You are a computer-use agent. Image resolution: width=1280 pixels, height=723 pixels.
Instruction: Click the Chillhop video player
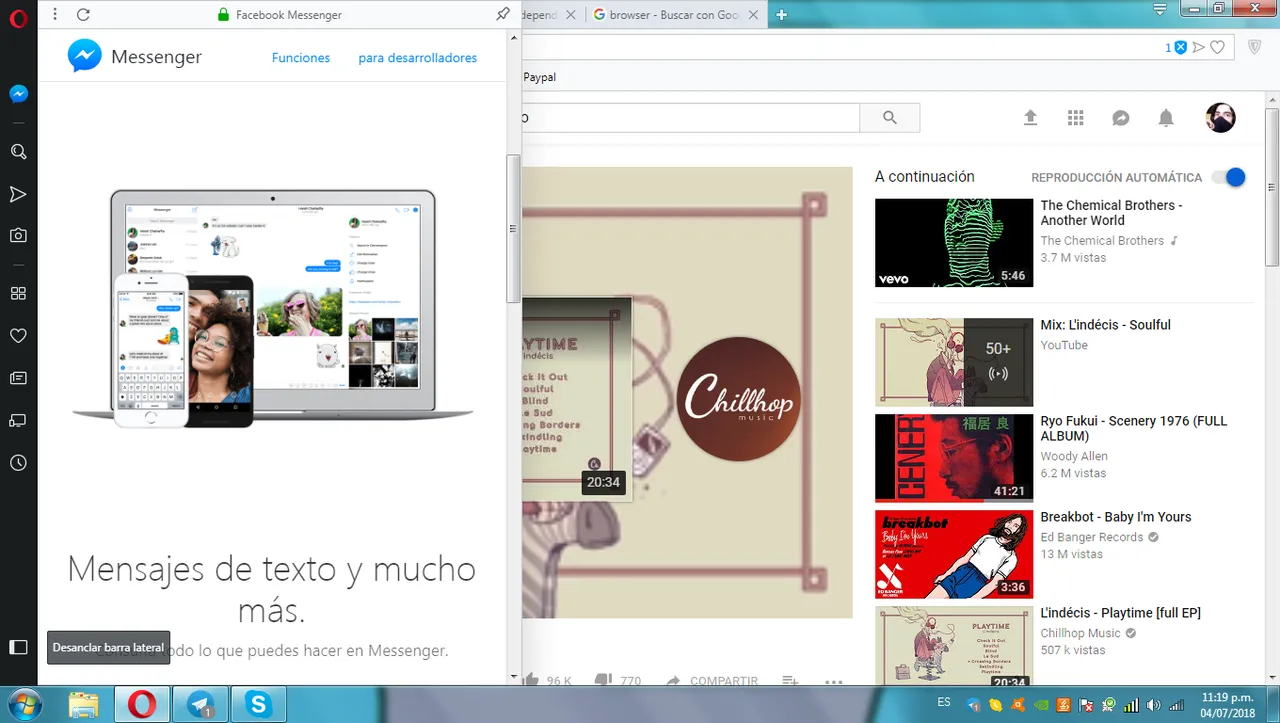pos(687,393)
